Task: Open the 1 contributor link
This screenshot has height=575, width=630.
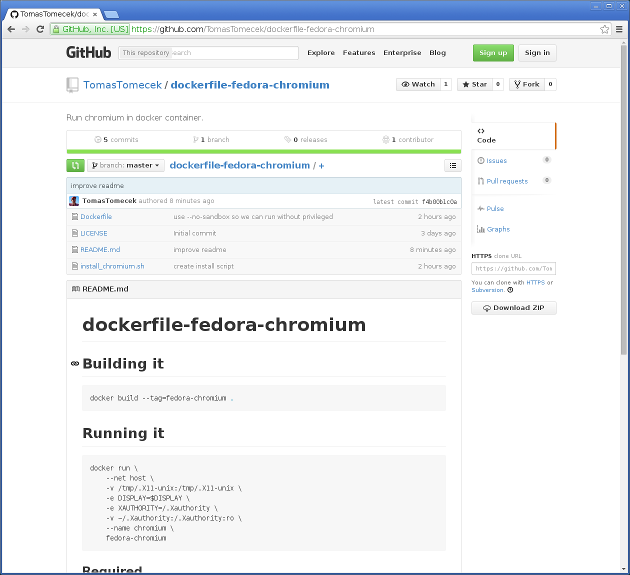Action: tap(408, 140)
